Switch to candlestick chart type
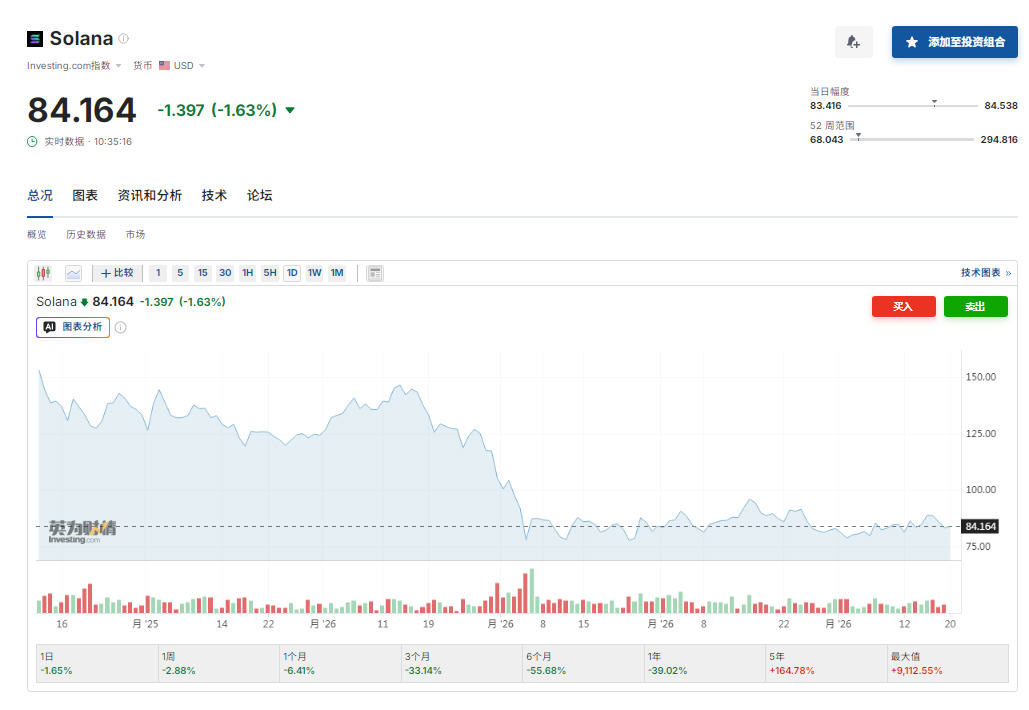1029x710 pixels. (43, 273)
